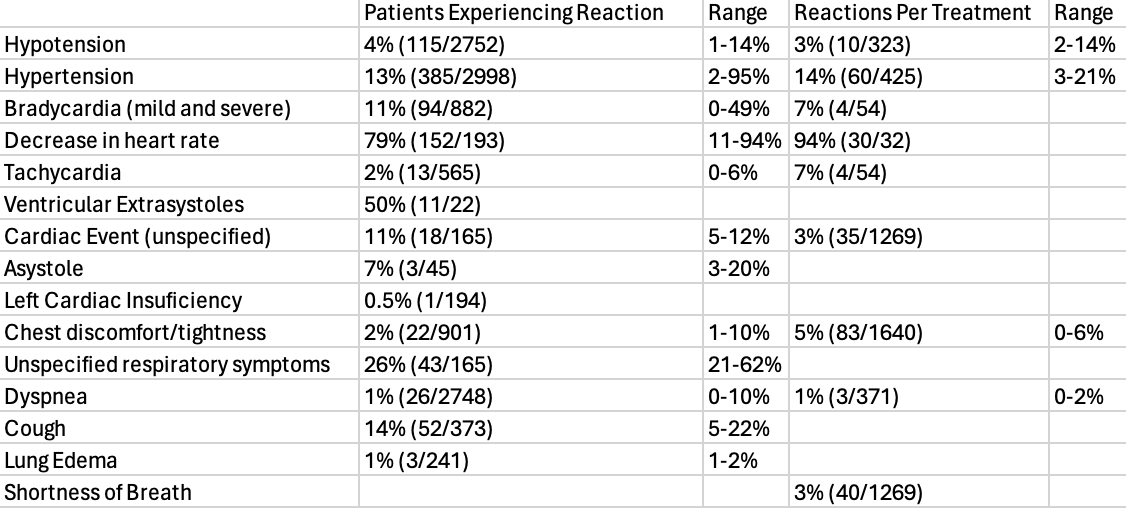Click the Dyspnea 1% (26/2748) cell

tap(431, 396)
